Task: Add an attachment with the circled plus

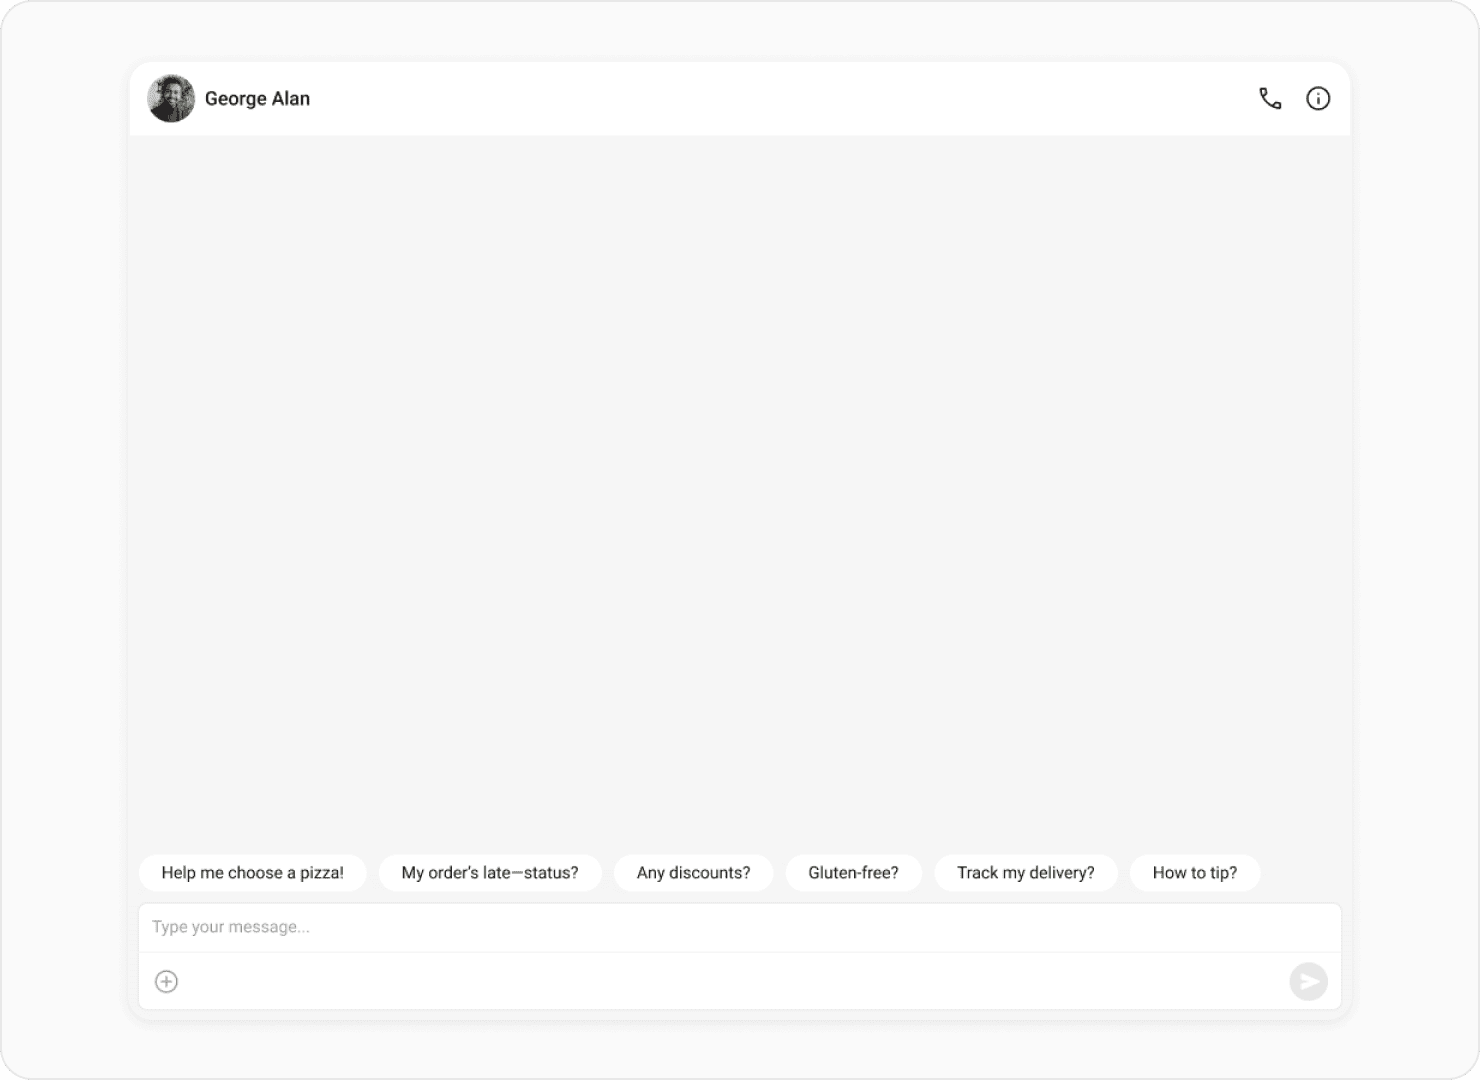Action: click(167, 981)
